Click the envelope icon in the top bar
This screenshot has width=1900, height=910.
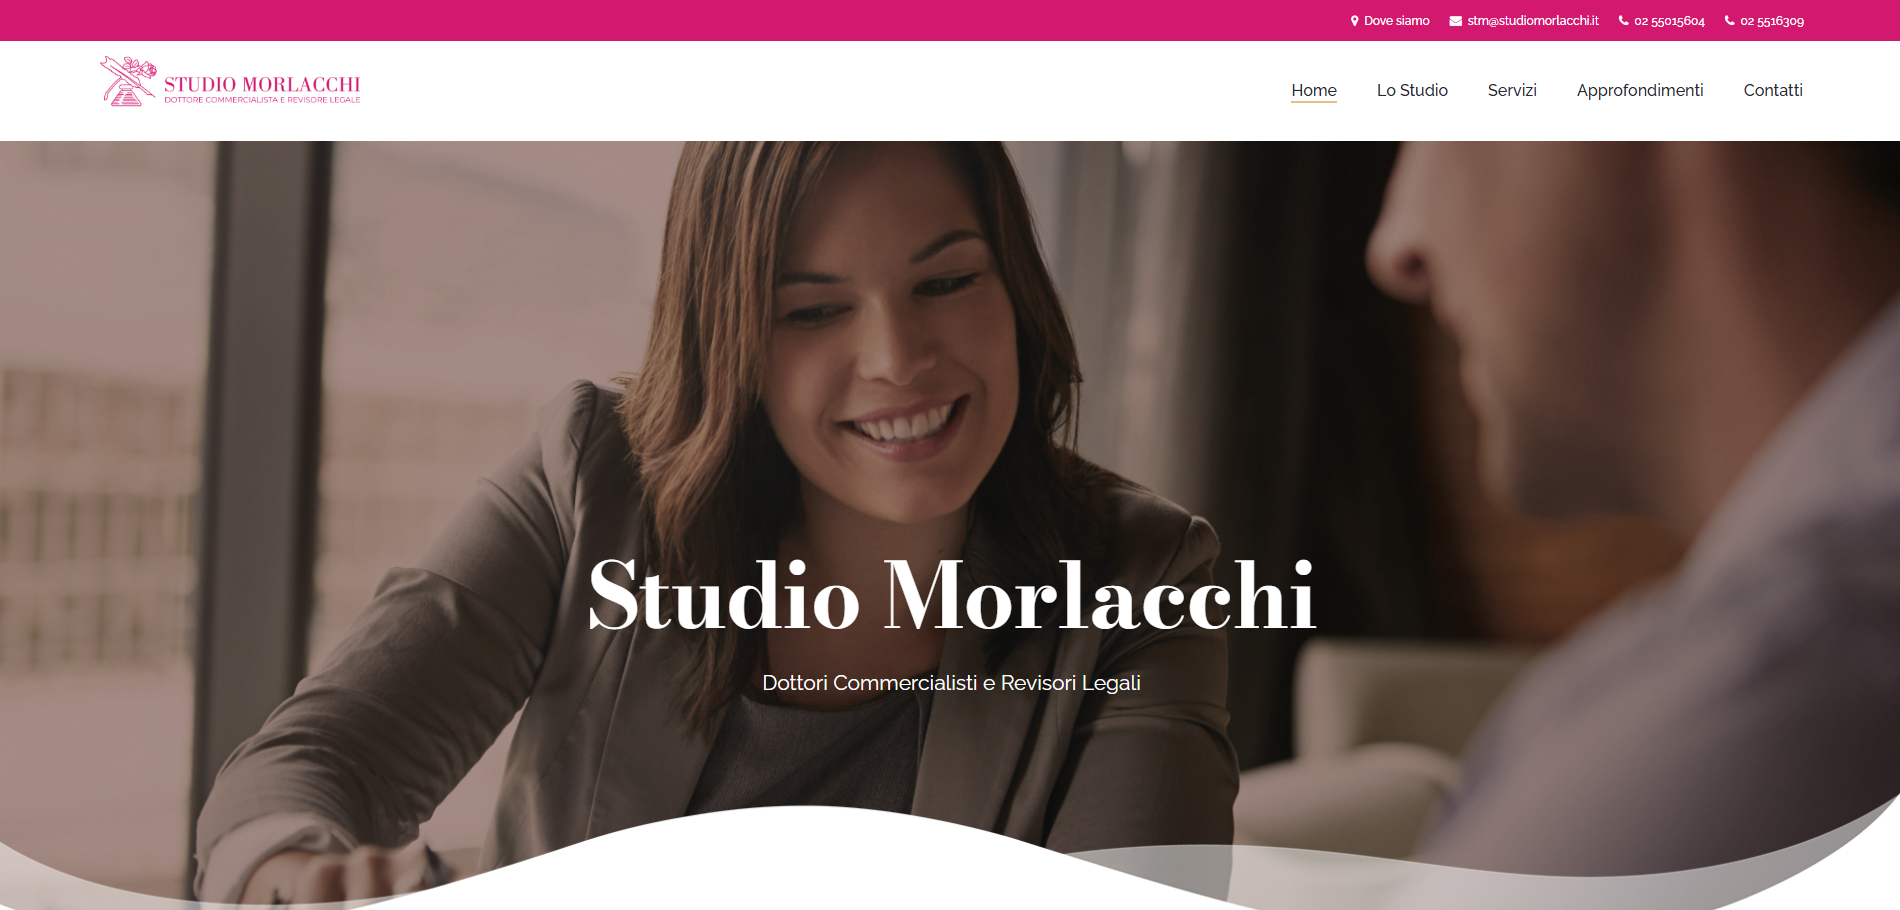tap(1456, 21)
